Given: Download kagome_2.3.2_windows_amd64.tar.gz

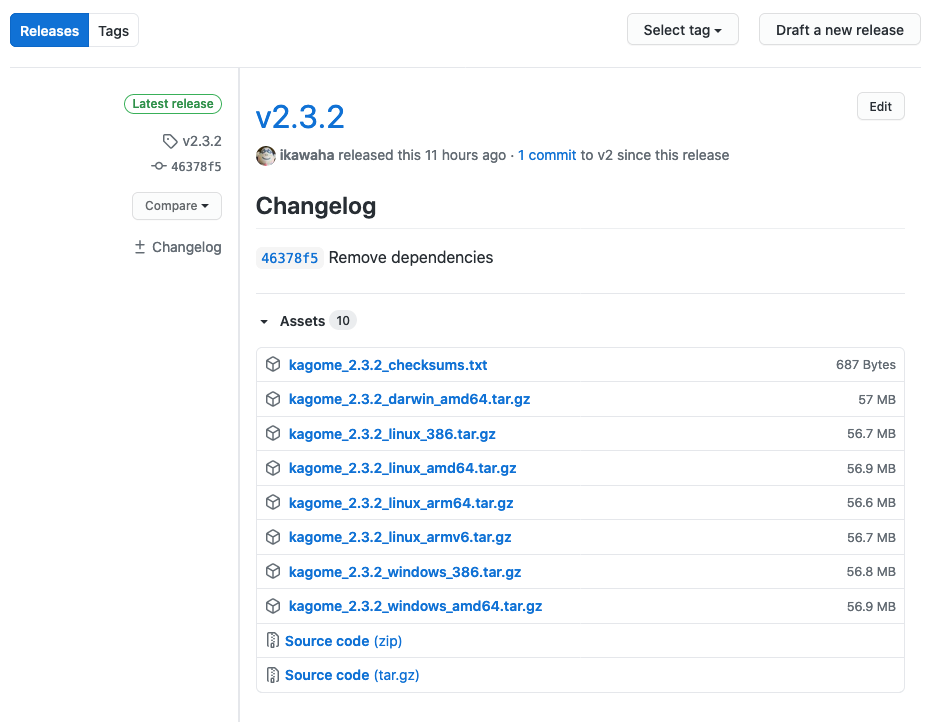Looking at the screenshot, I should [416, 606].
